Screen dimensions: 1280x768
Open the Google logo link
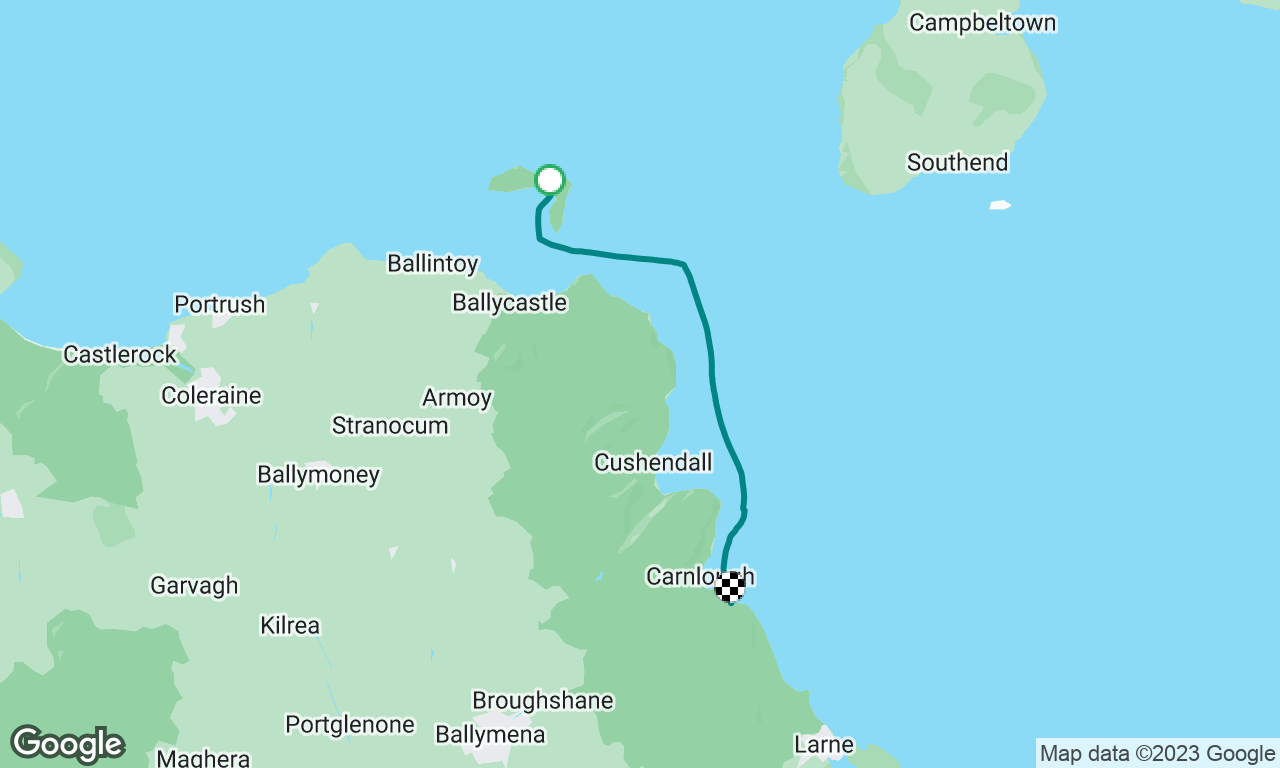pyautogui.click(x=67, y=744)
